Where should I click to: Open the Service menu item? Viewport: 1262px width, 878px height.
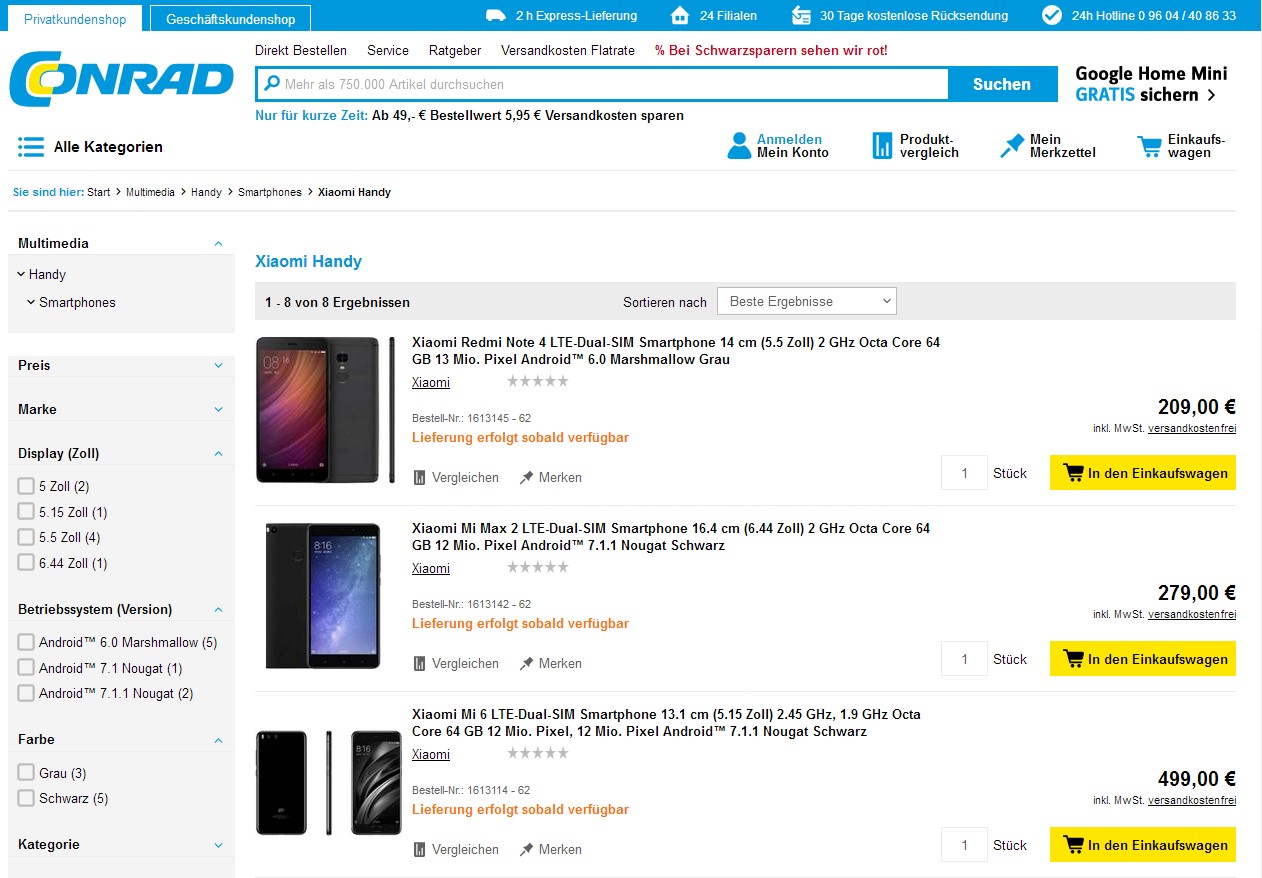388,50
